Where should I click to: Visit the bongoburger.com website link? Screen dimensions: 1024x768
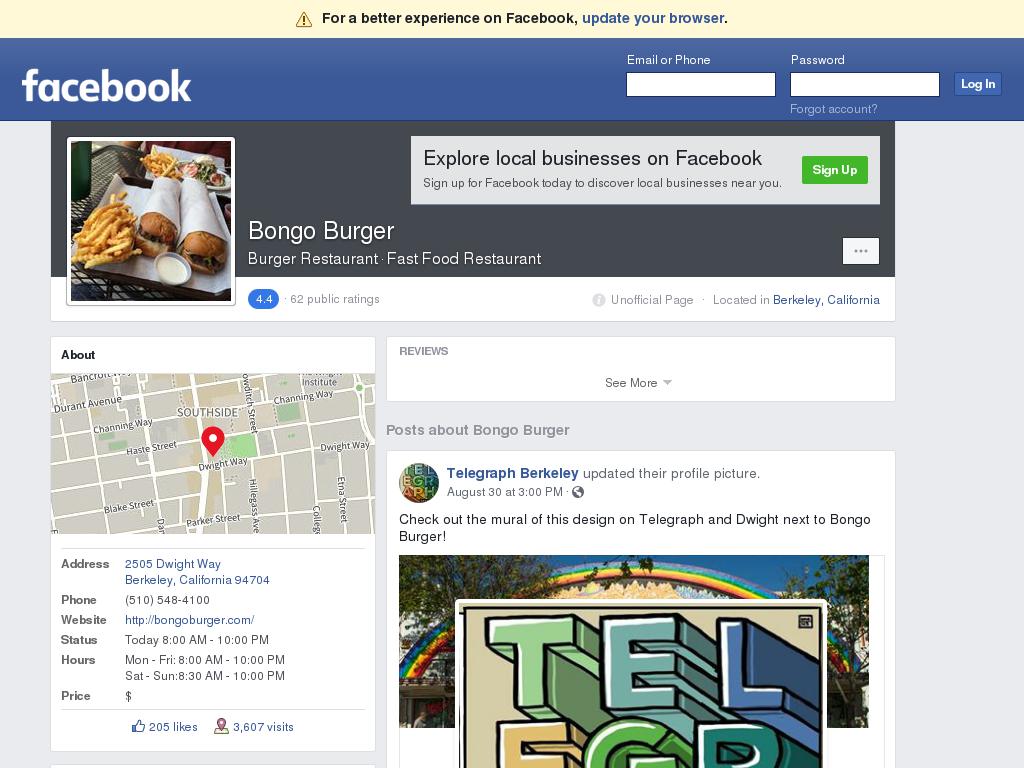tap(189, 620)
